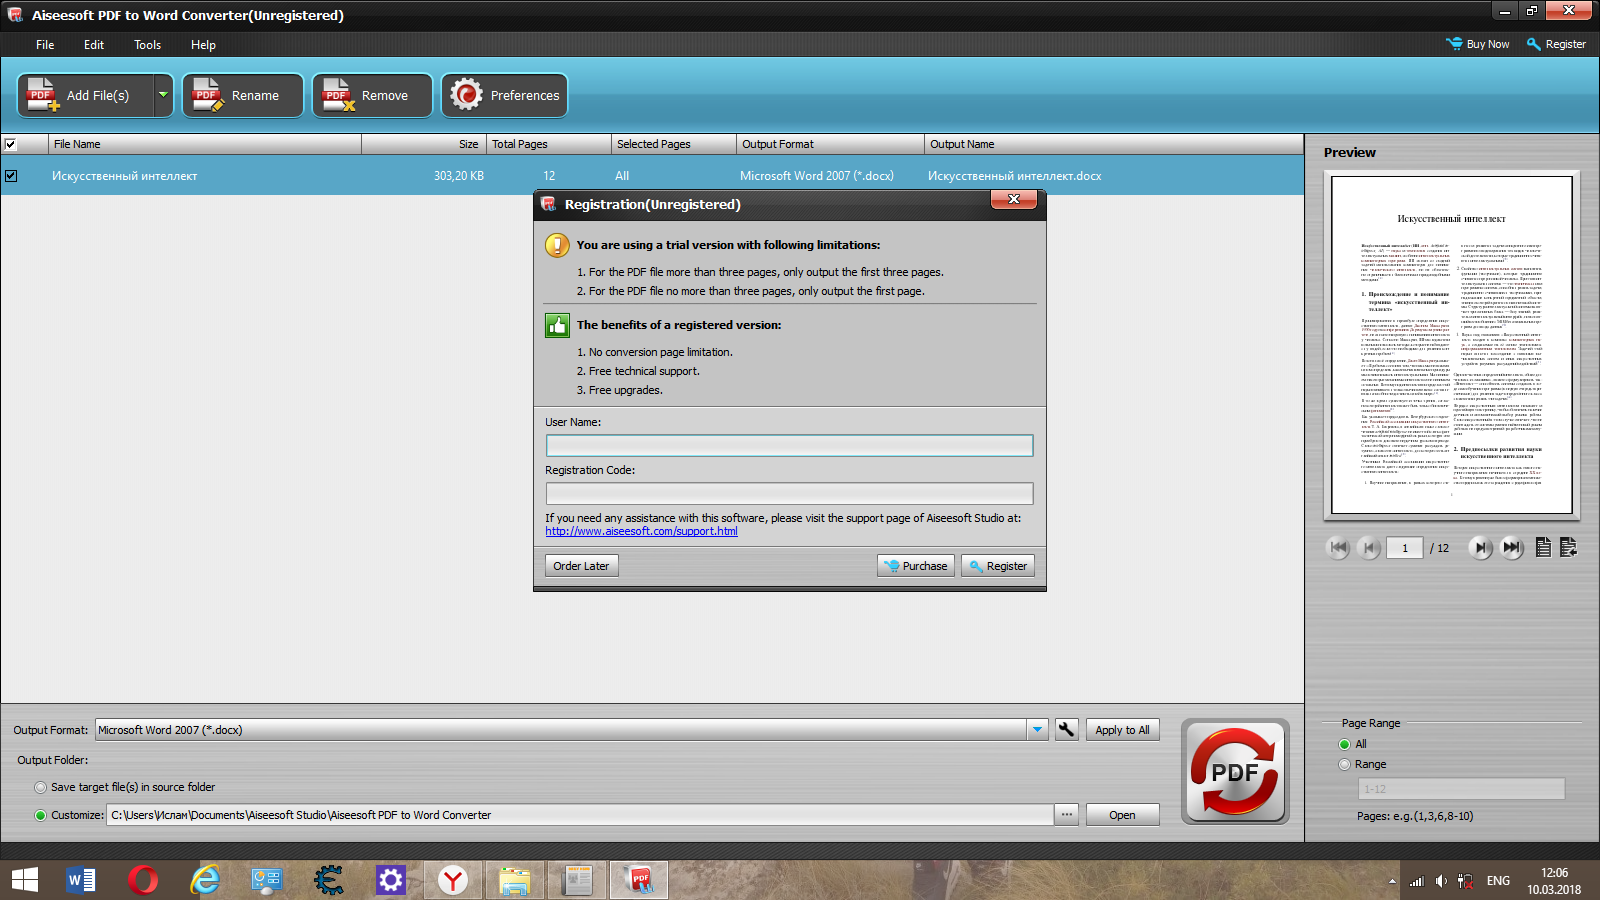Open output format settings wrench icon
The width and height of the screenshot is (1600, 900).
pyautogui.click(x=1067, y=730)
